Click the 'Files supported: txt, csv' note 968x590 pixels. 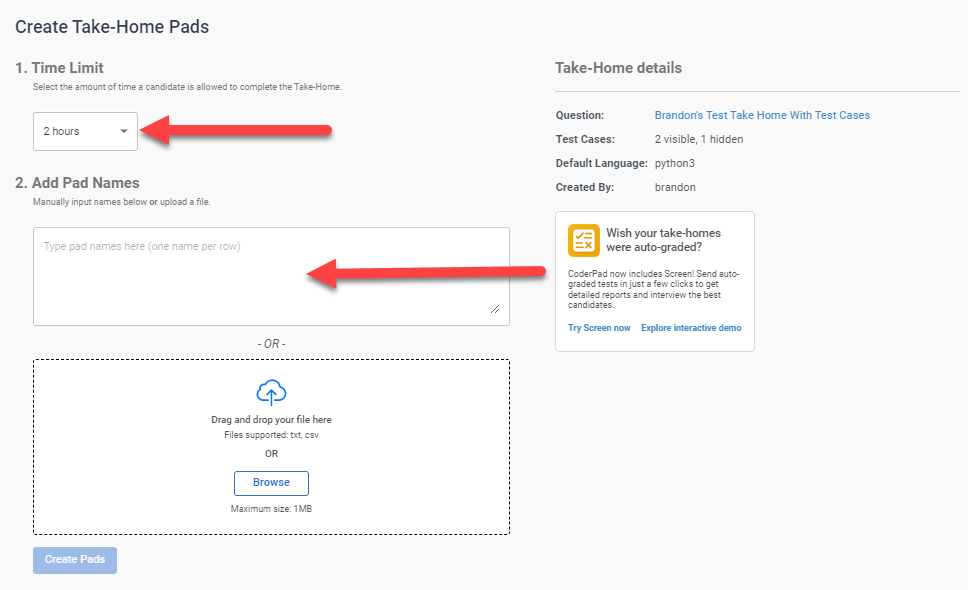tap(271, 435)
